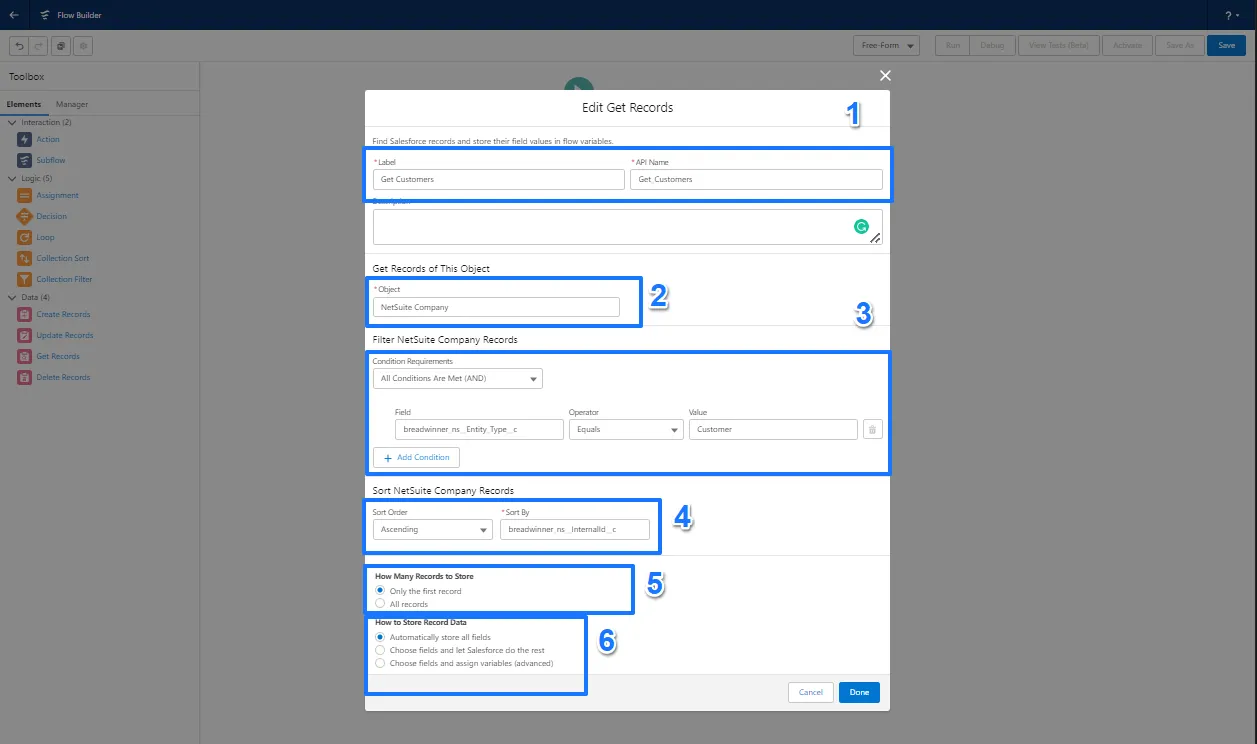Open Condition Requirements dropdown

pos(458,379)
